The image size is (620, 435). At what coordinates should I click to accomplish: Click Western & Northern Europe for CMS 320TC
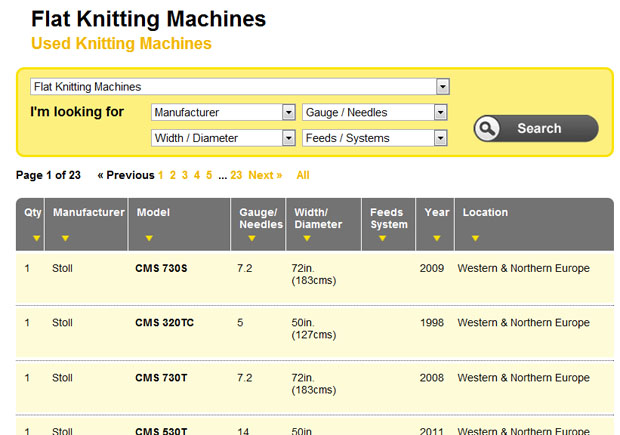coord(524,323)
